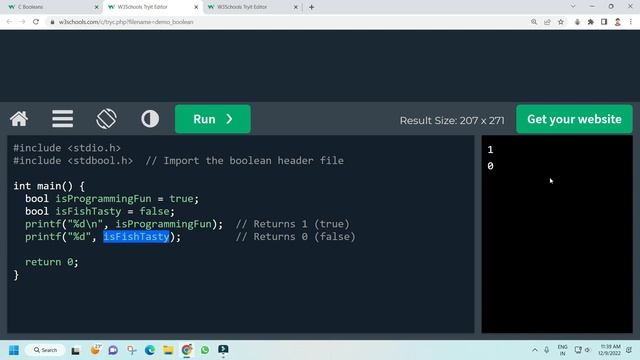Change orientation with the rotate icon
640x360 pixels.
tap(106, 119)
